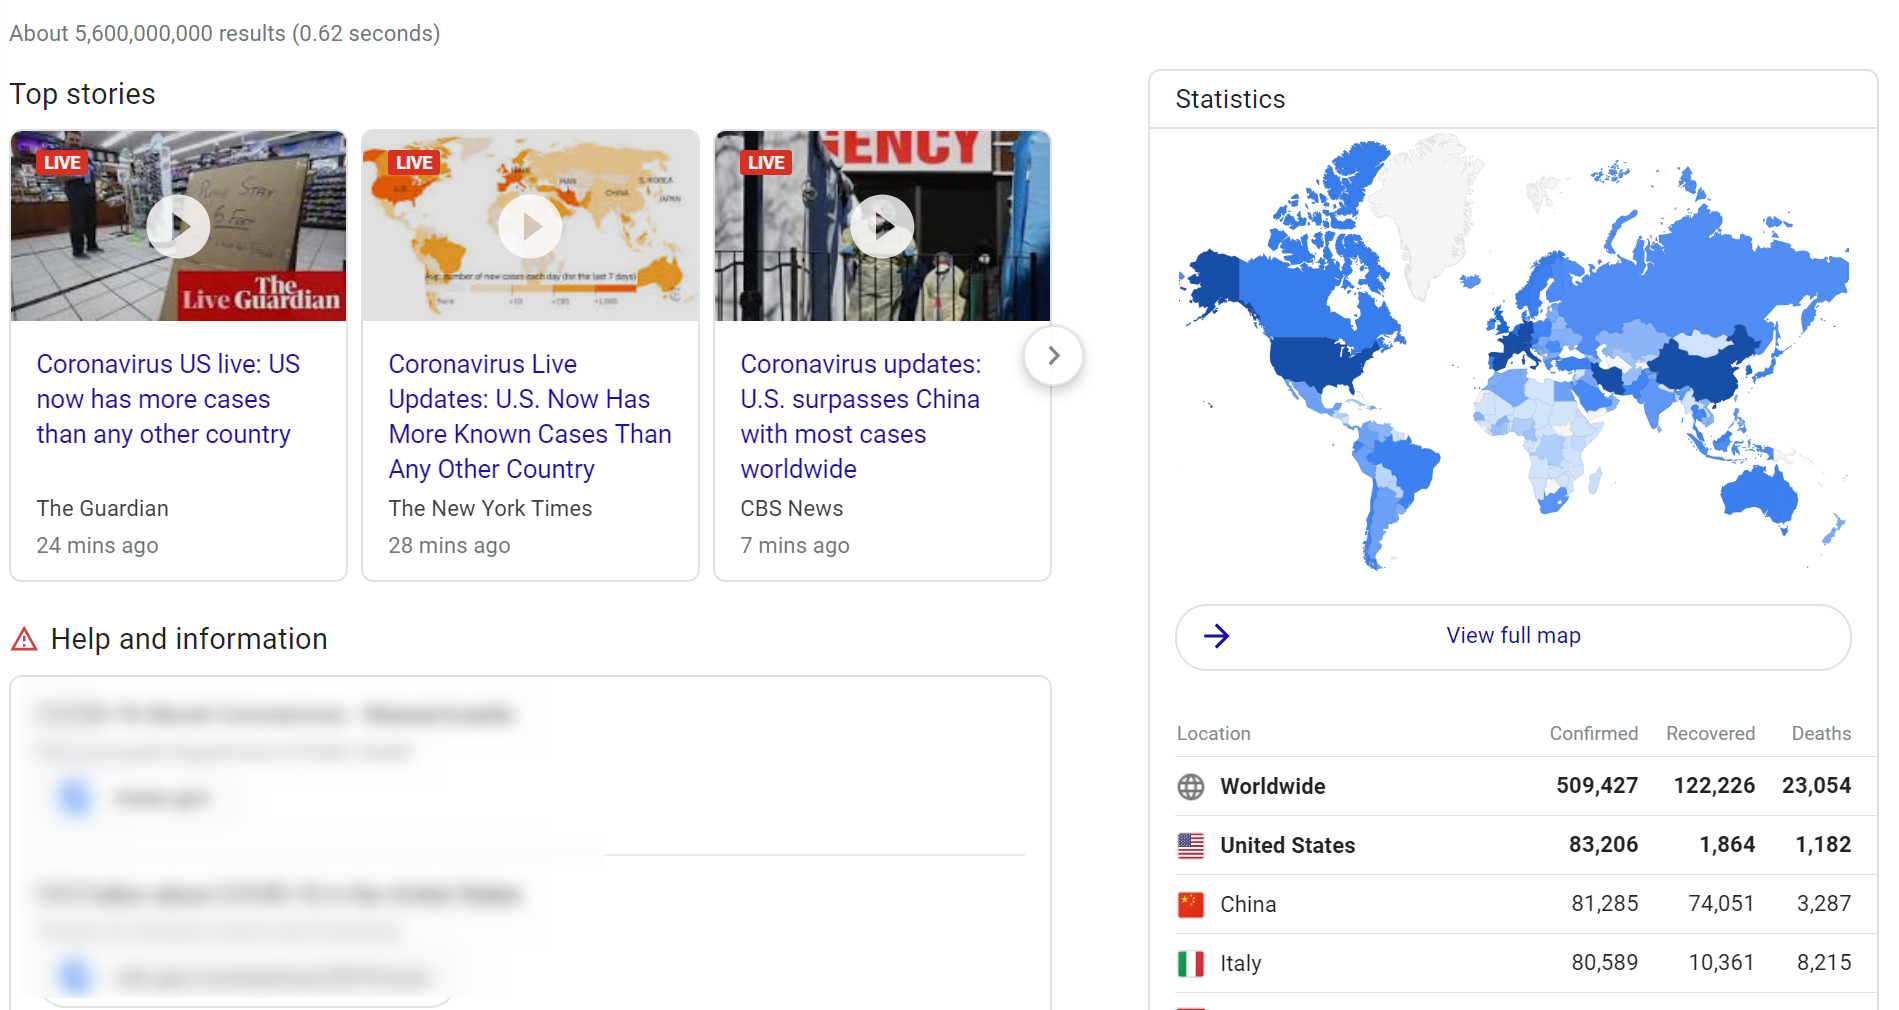Click the United States flag icon

(1191, 846)
